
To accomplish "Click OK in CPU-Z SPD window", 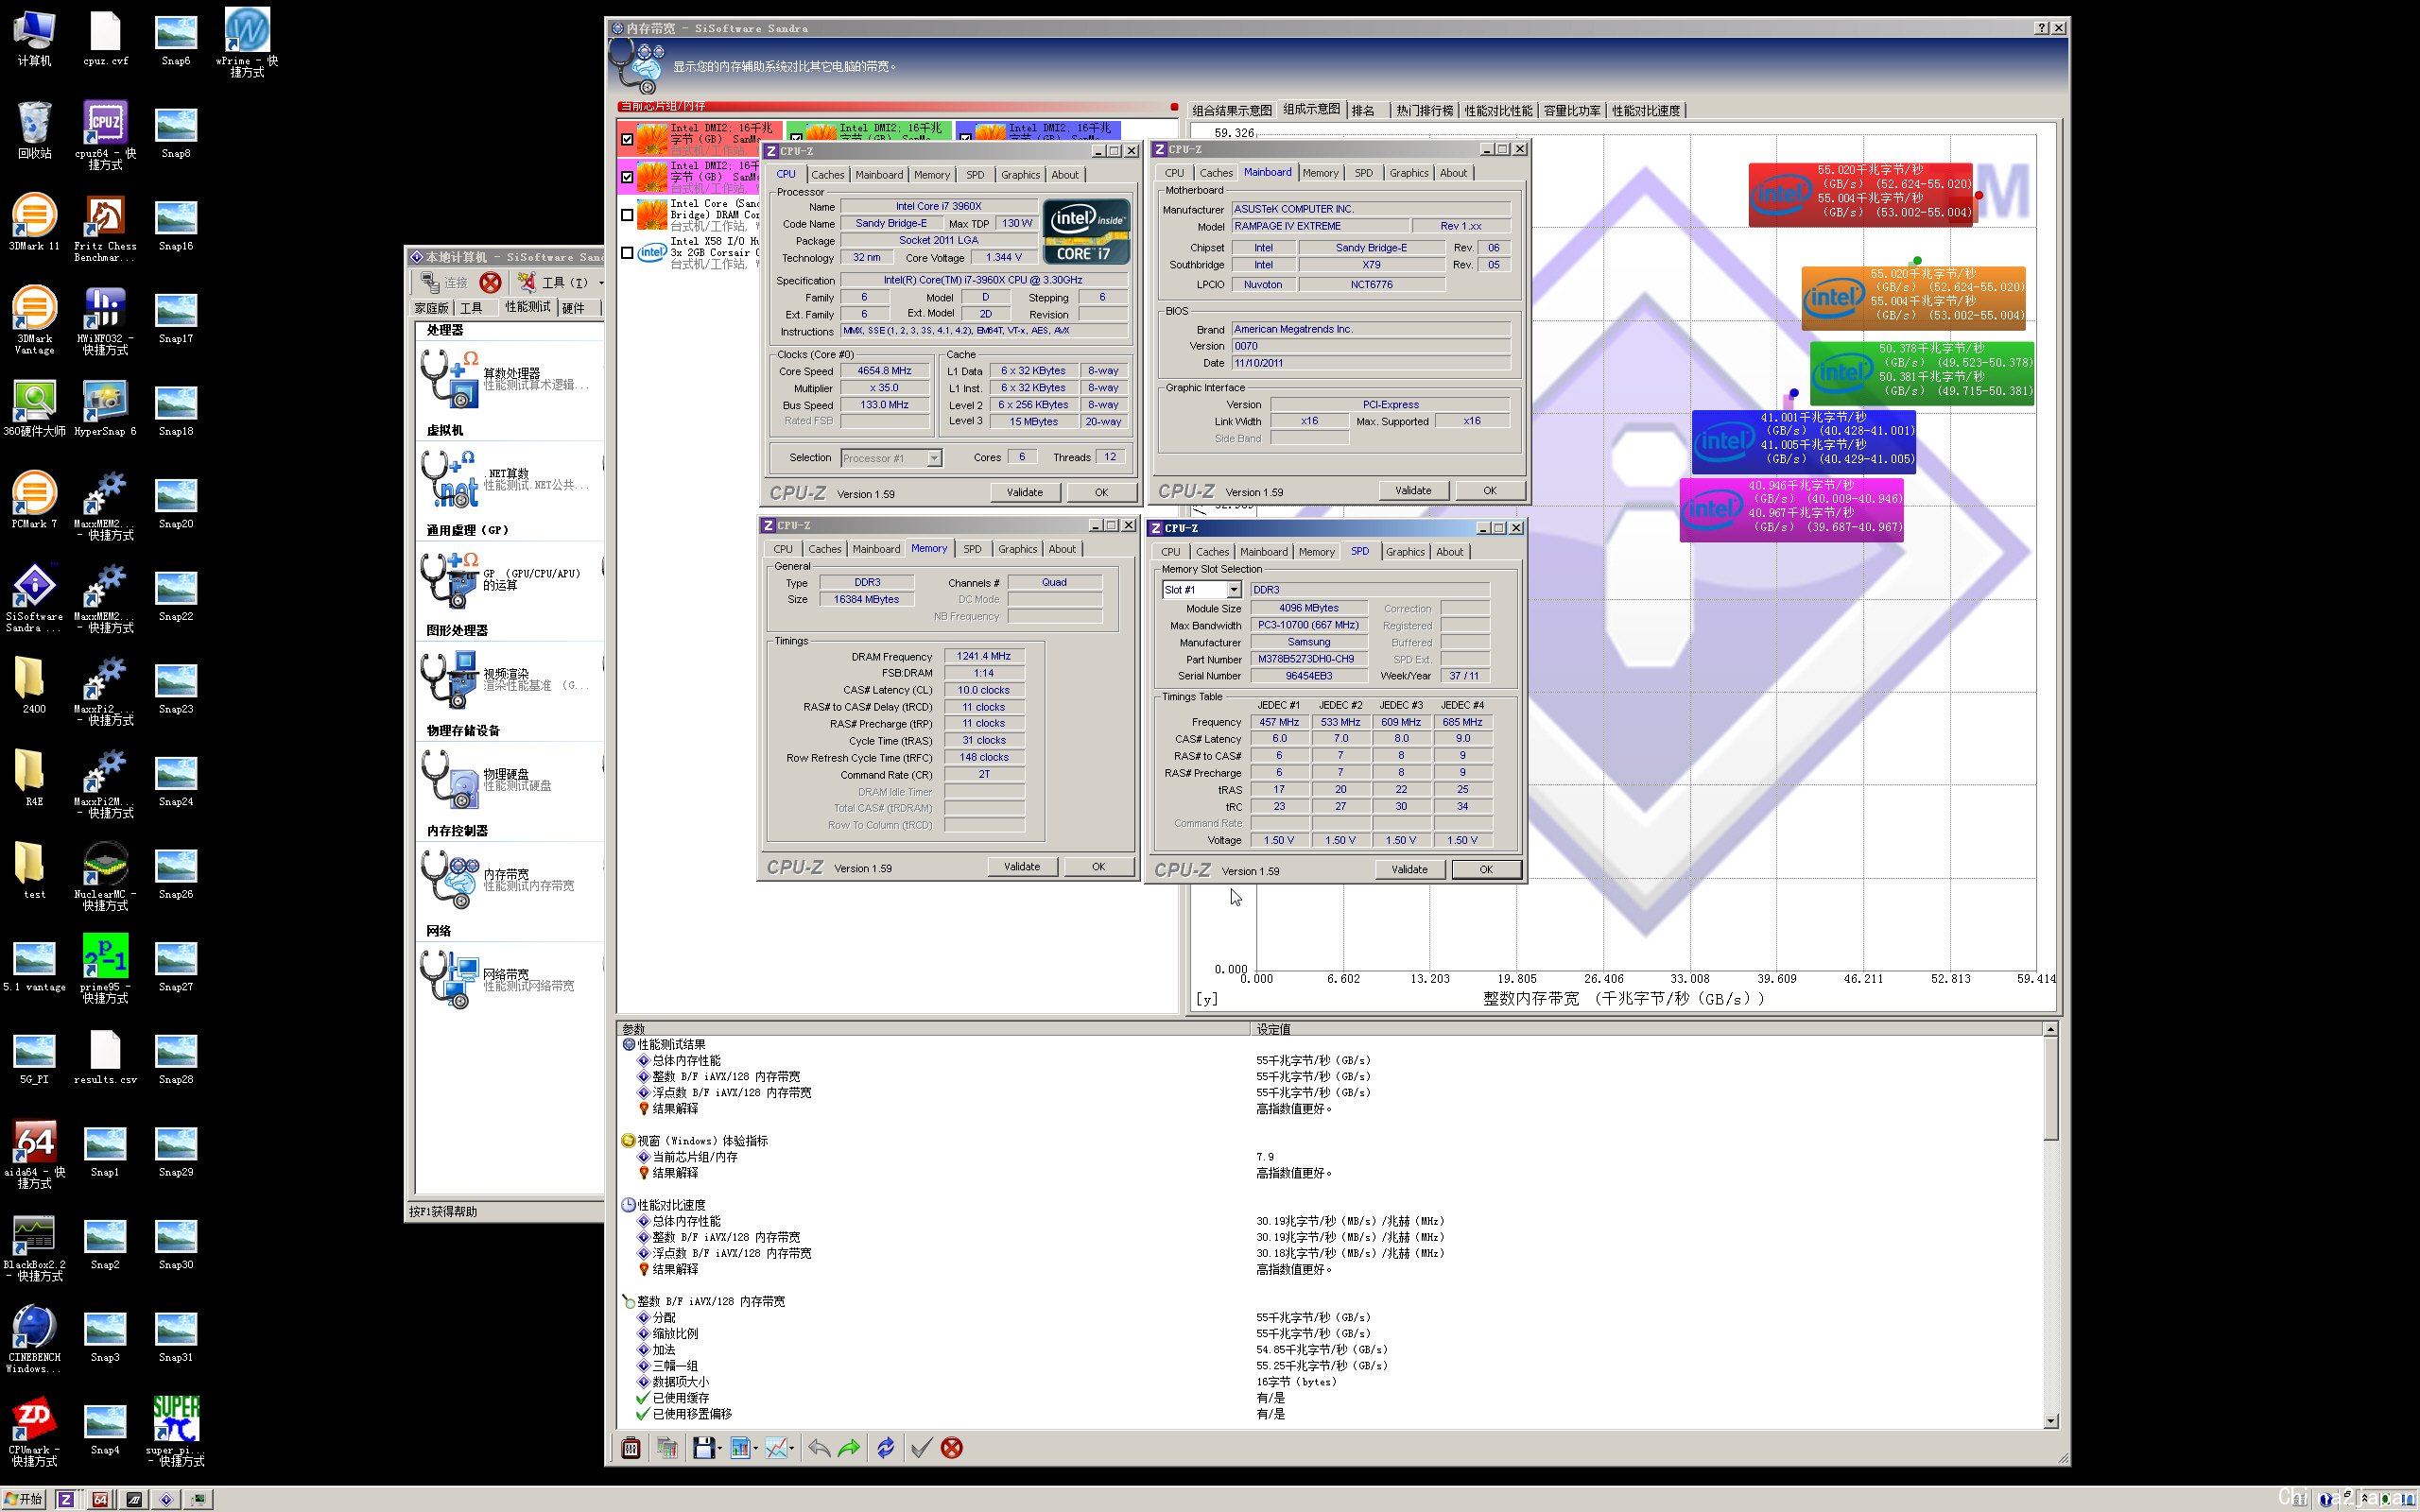I will (x=1485, y=869).
